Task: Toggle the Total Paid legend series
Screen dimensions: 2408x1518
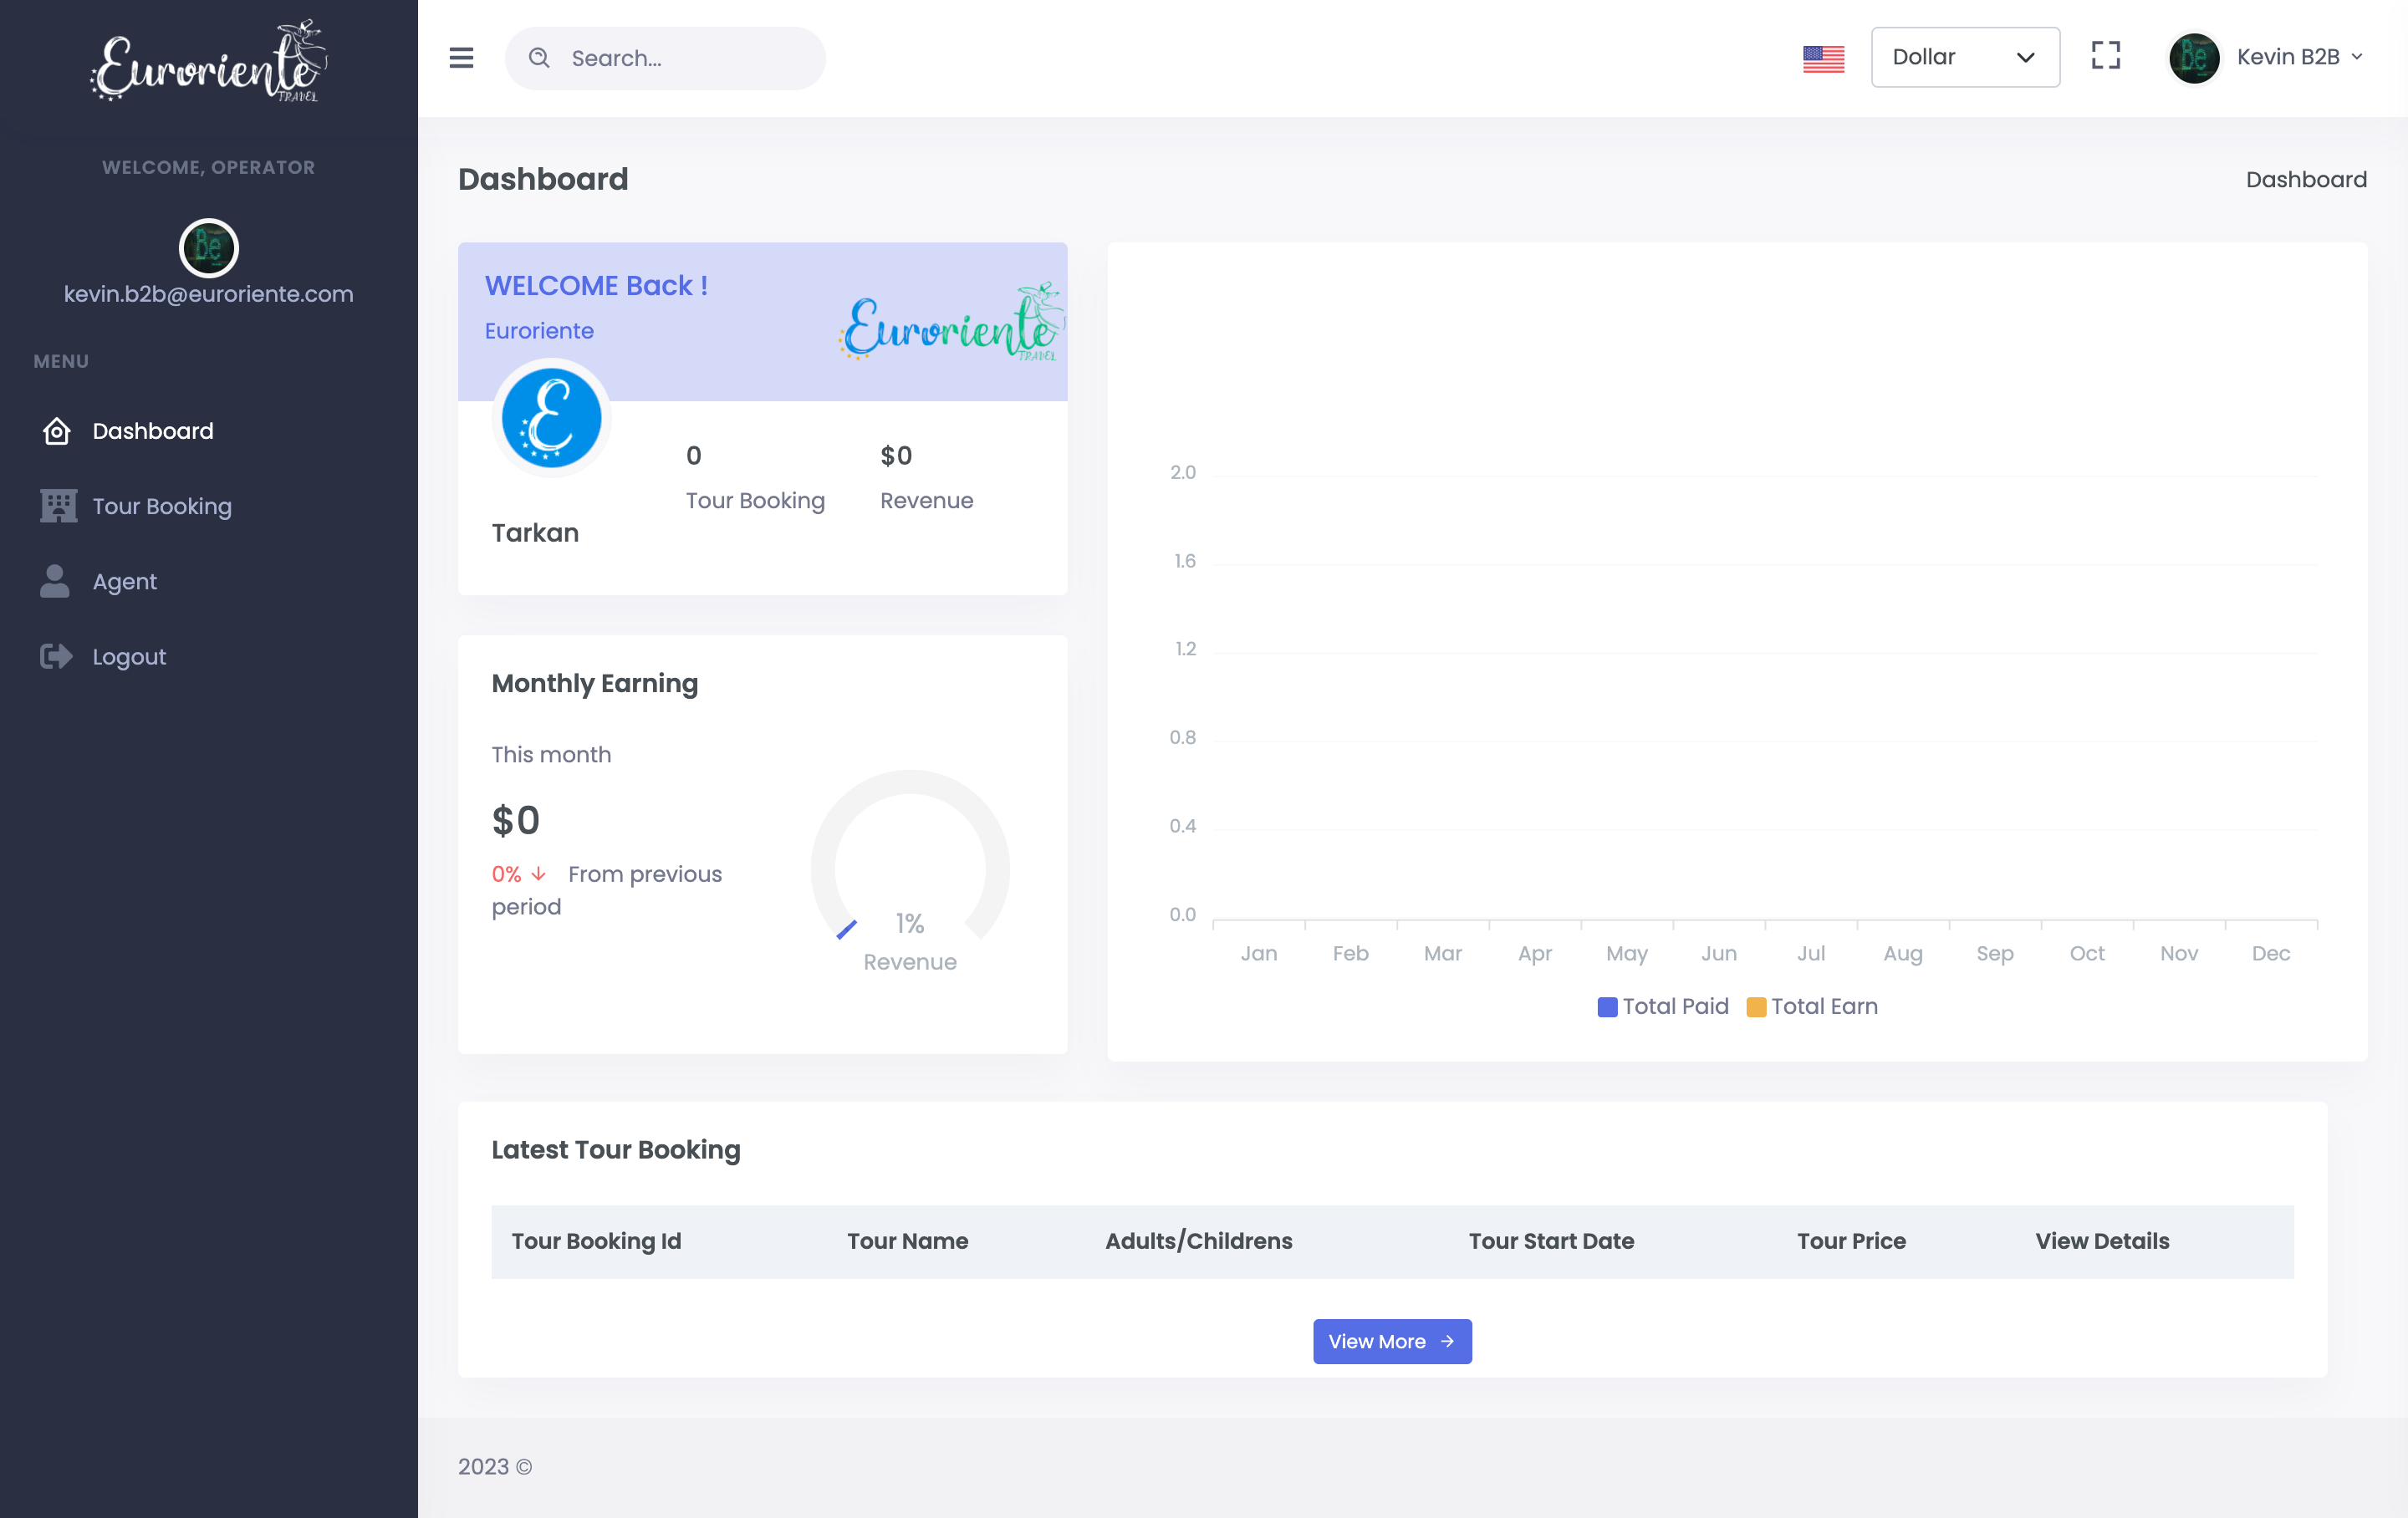Action: tap(1663, 1006)
